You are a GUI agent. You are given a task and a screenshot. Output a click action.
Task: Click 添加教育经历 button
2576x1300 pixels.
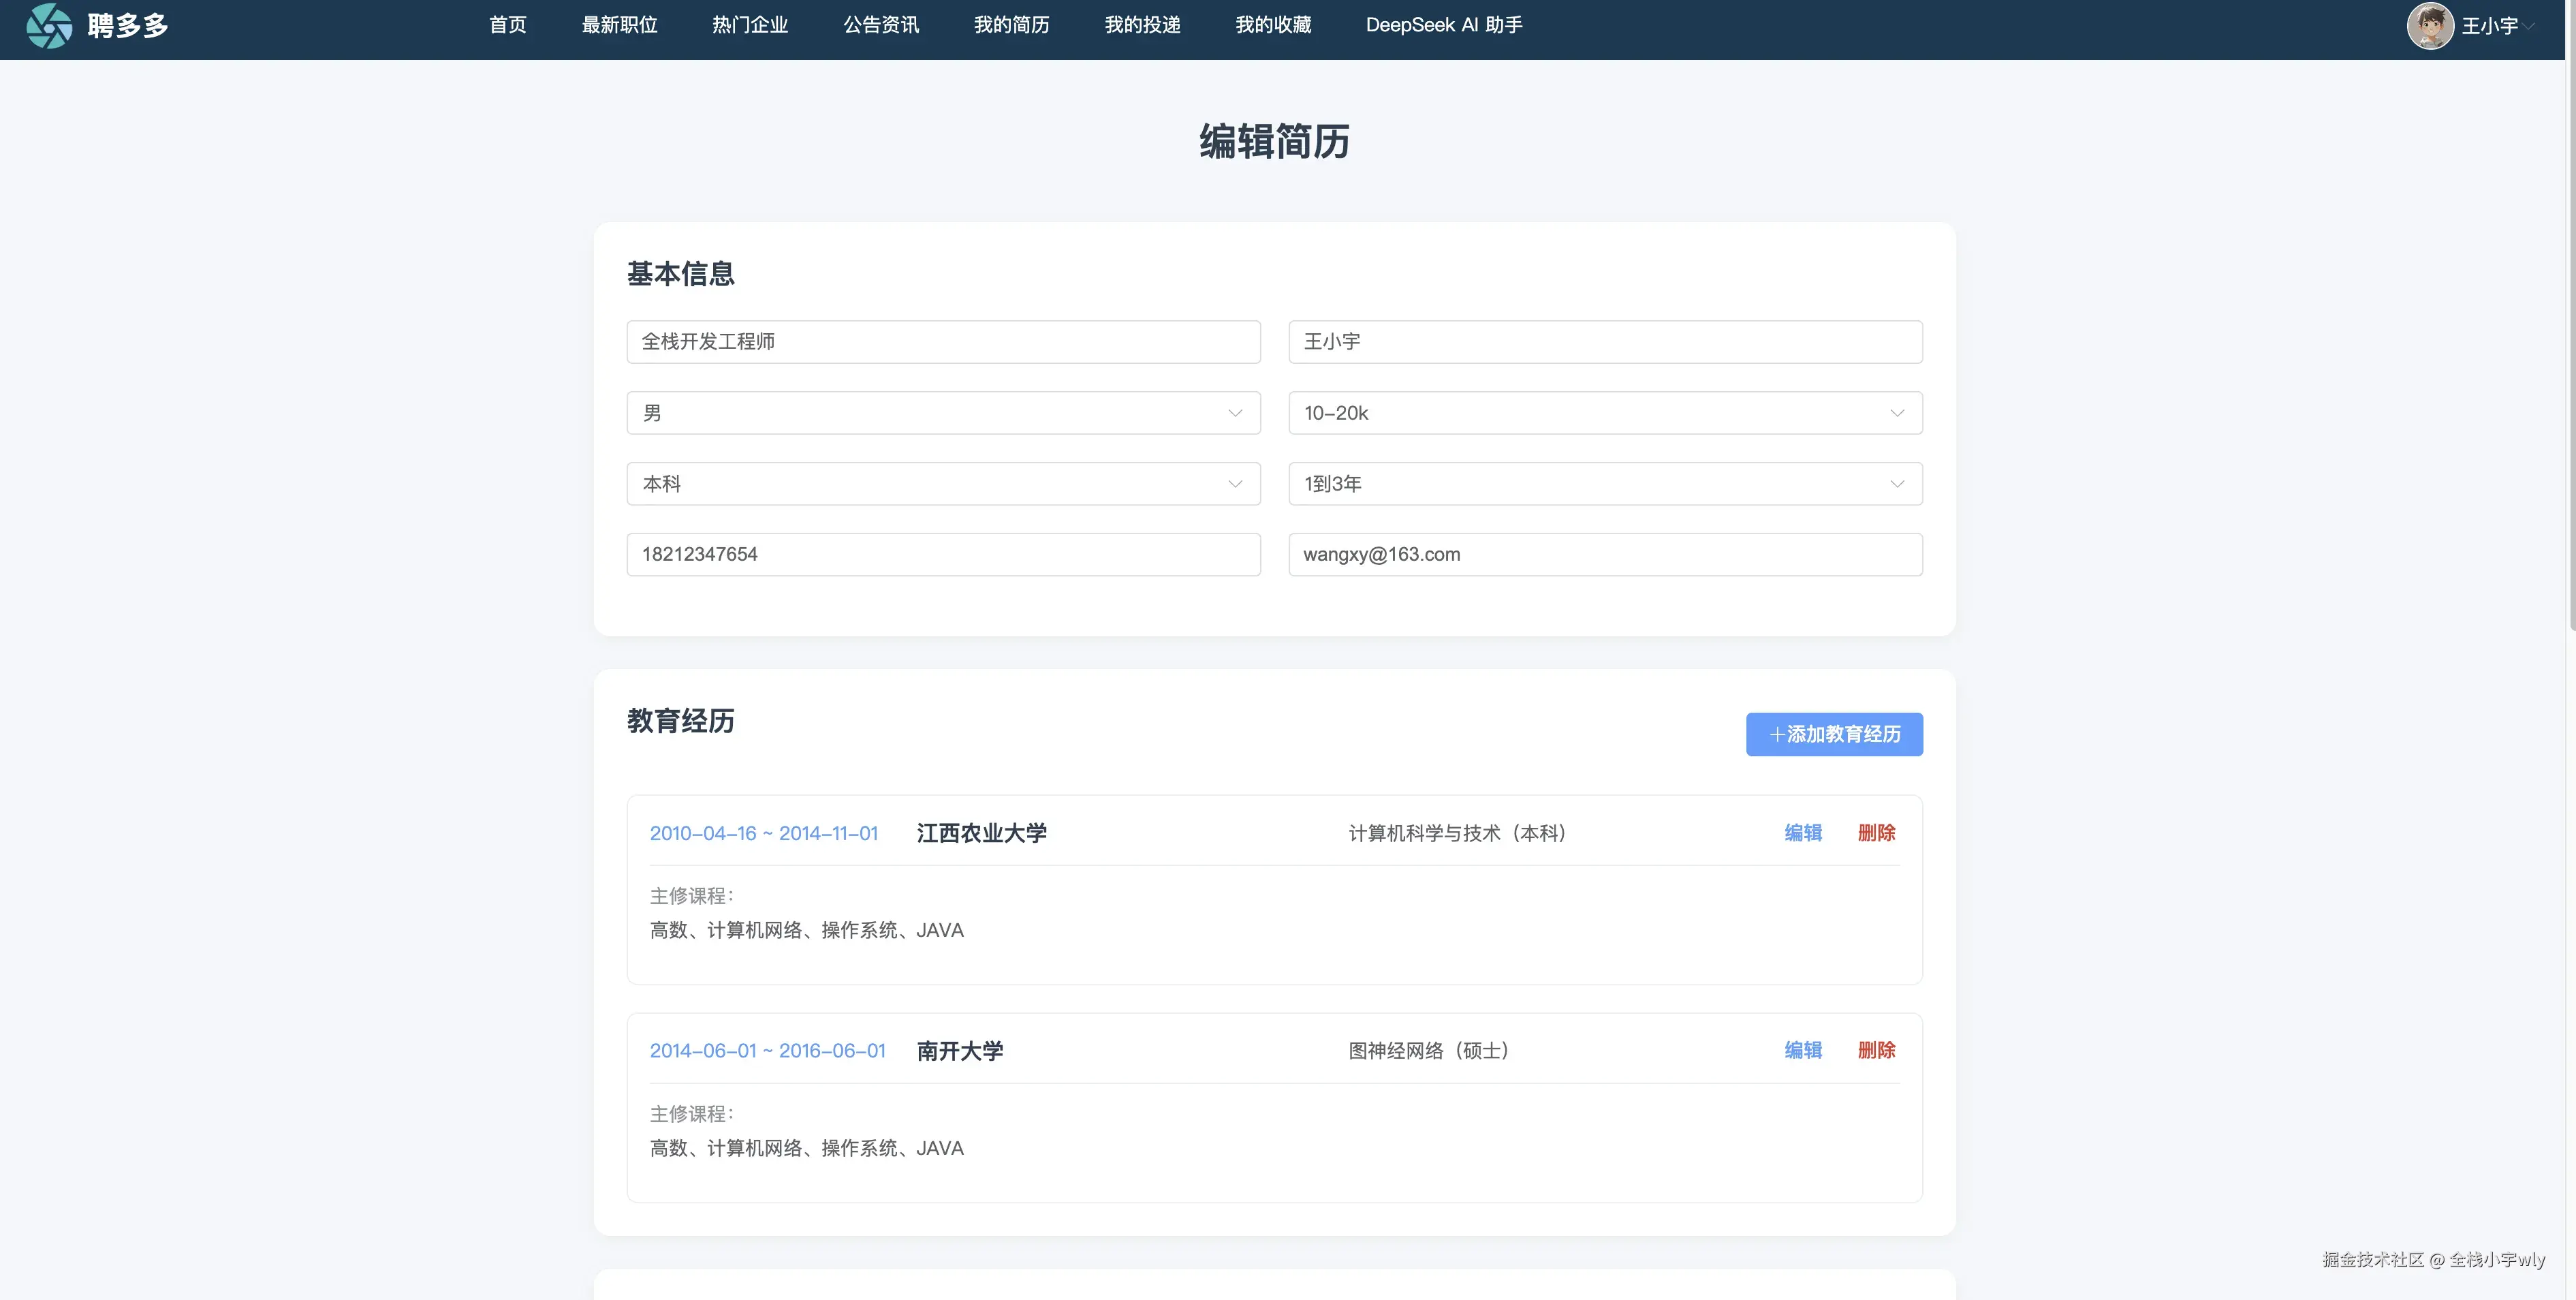tap(1833, 734)
